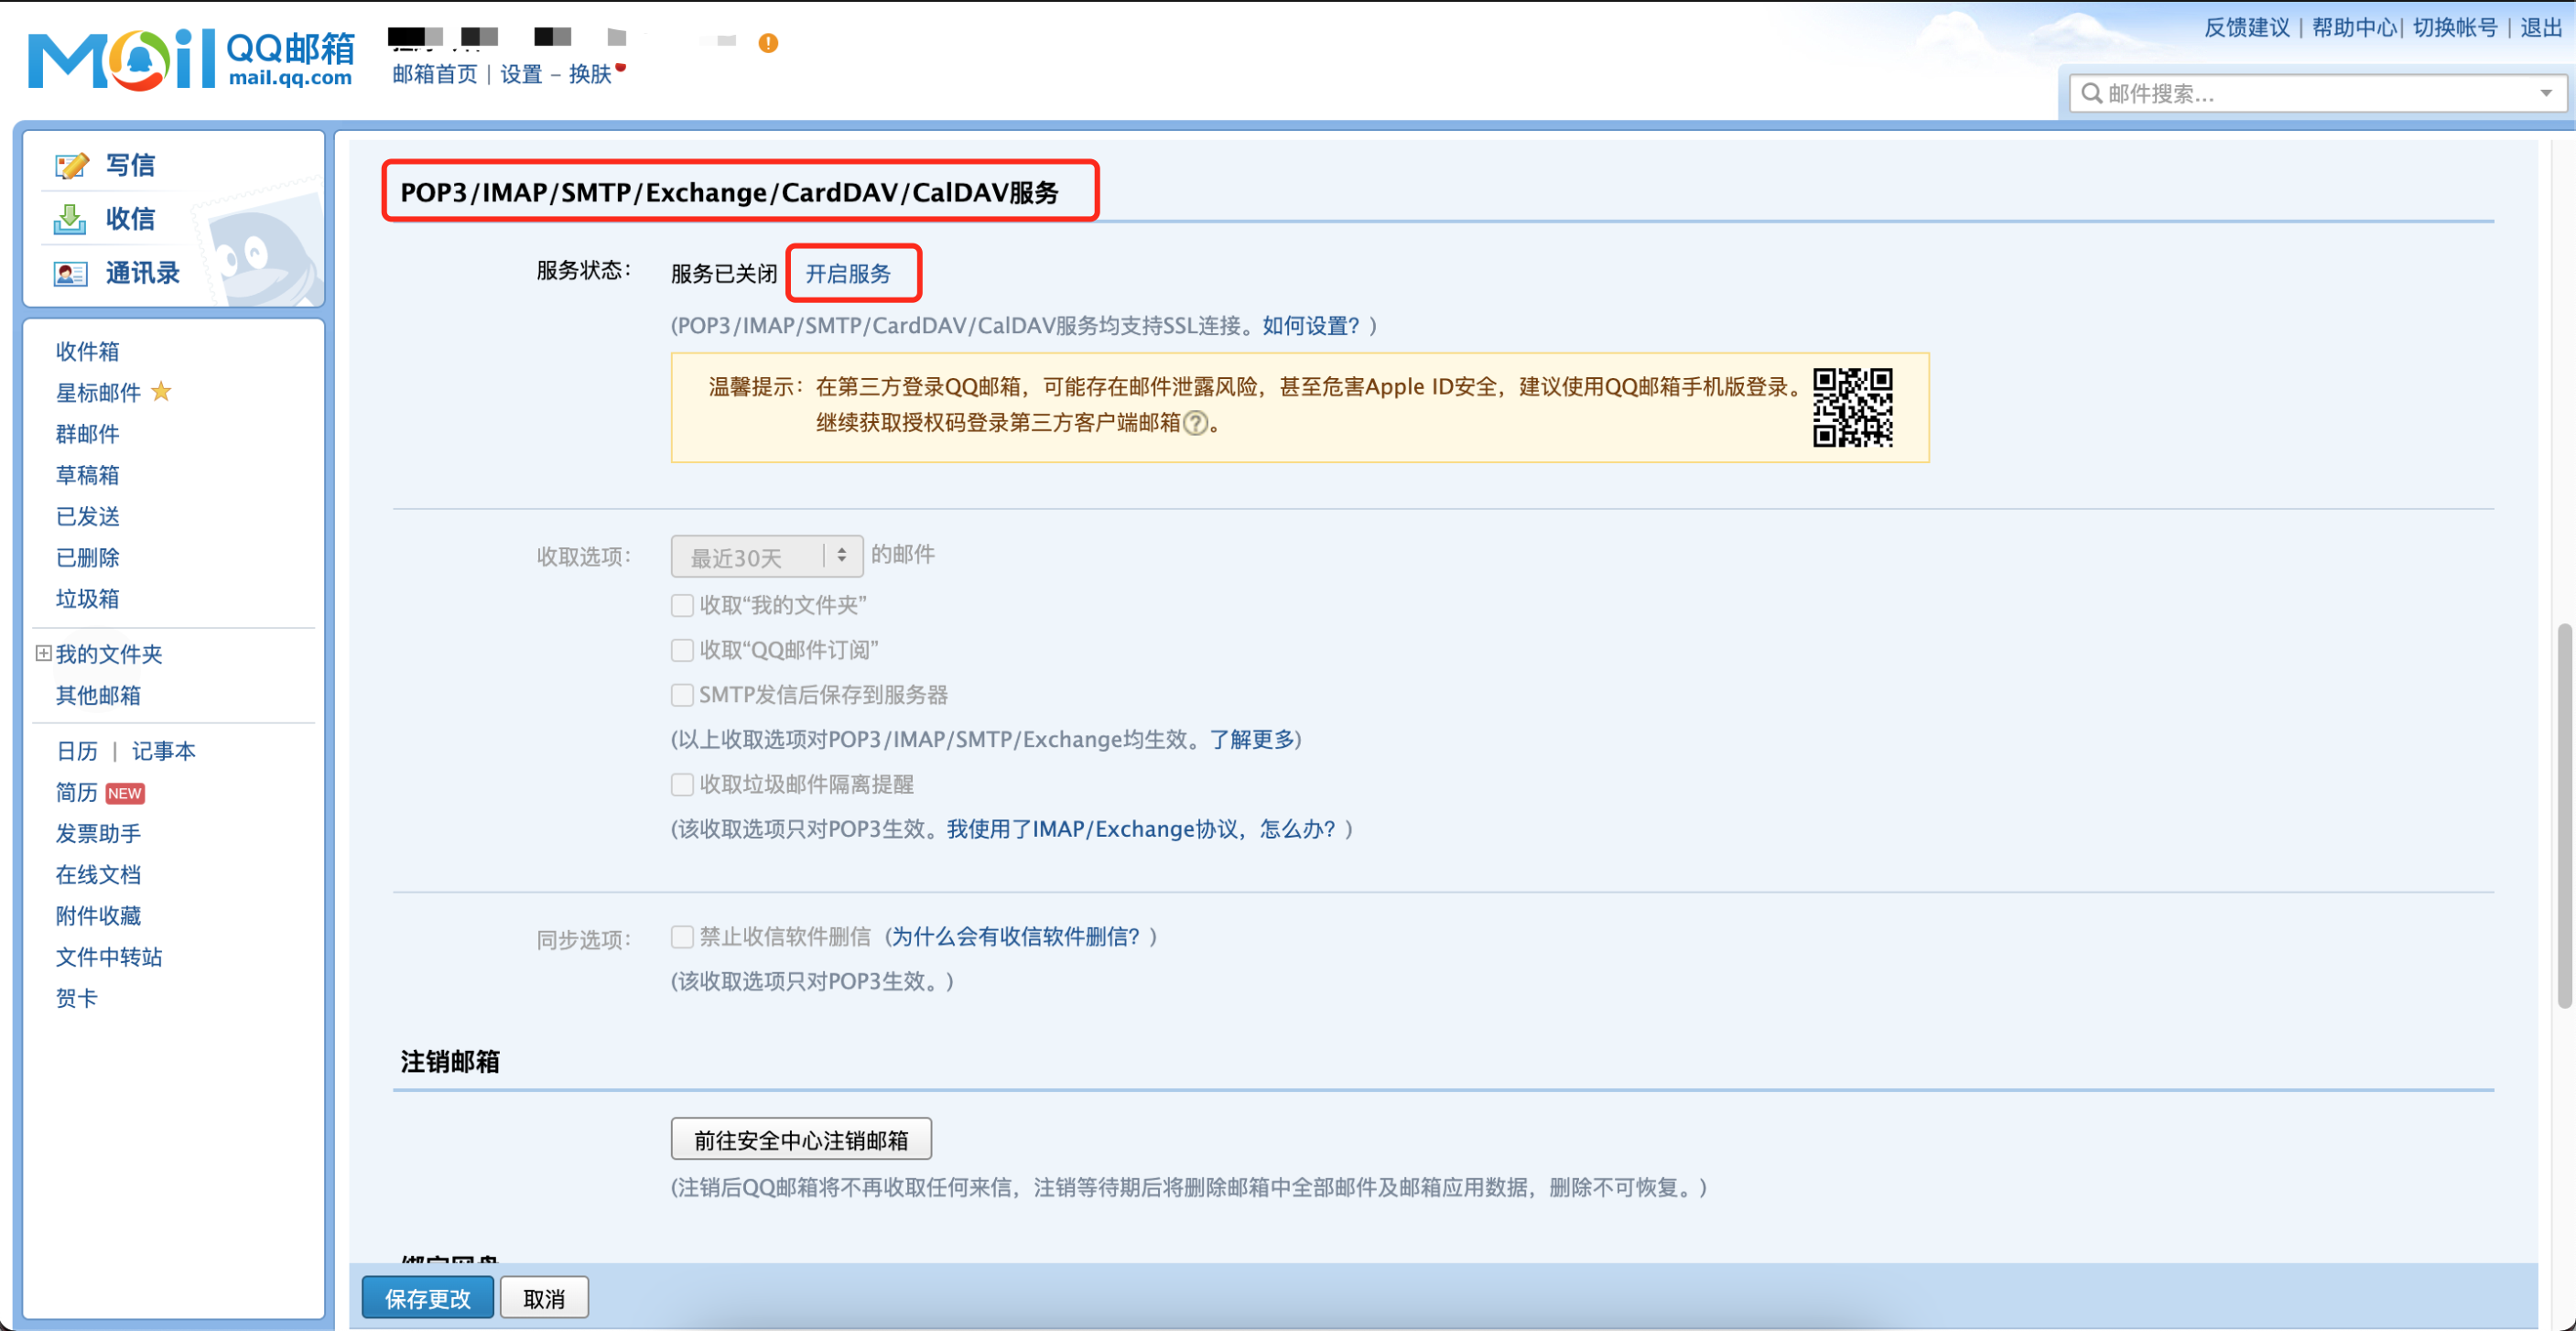This screenshot has width=2576, height=1331.
Task: Click 退出 to log out
Action: coord(2541,27)
